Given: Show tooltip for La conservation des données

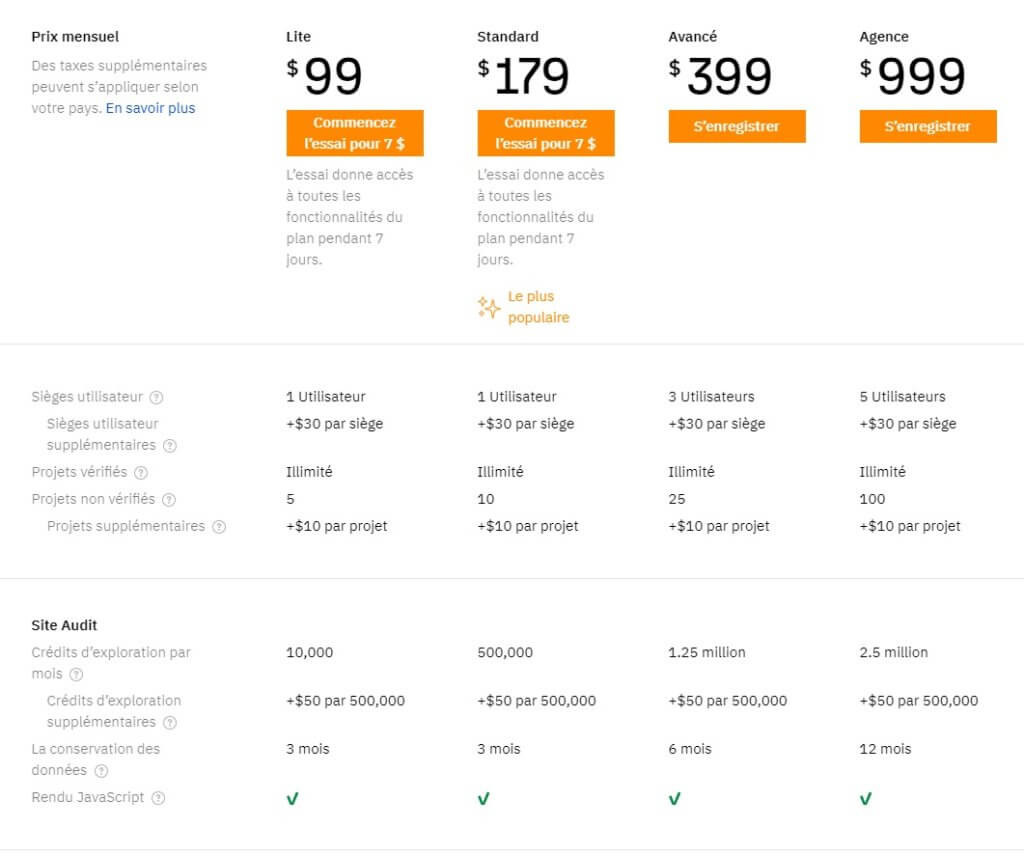Looking at the screenshot, I should (x=101, y=771).
